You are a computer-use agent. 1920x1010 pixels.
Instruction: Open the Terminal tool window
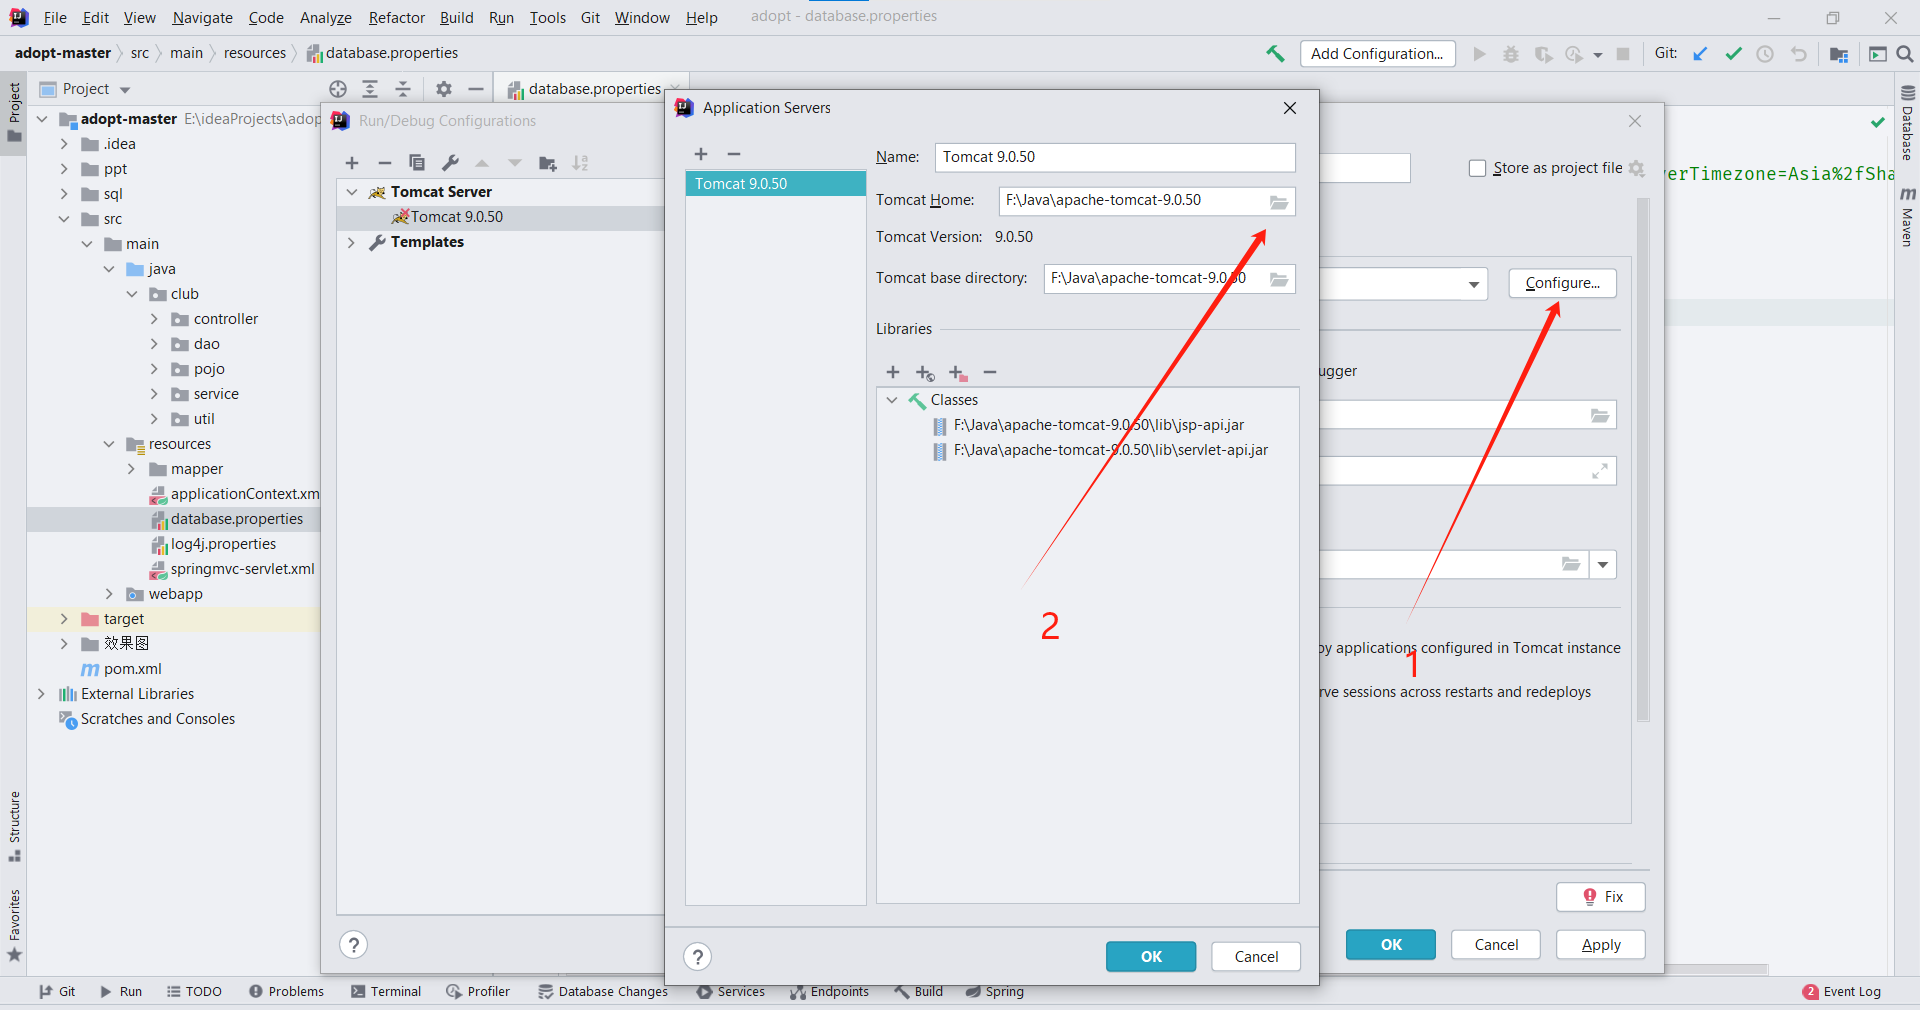tap(386, 992)
